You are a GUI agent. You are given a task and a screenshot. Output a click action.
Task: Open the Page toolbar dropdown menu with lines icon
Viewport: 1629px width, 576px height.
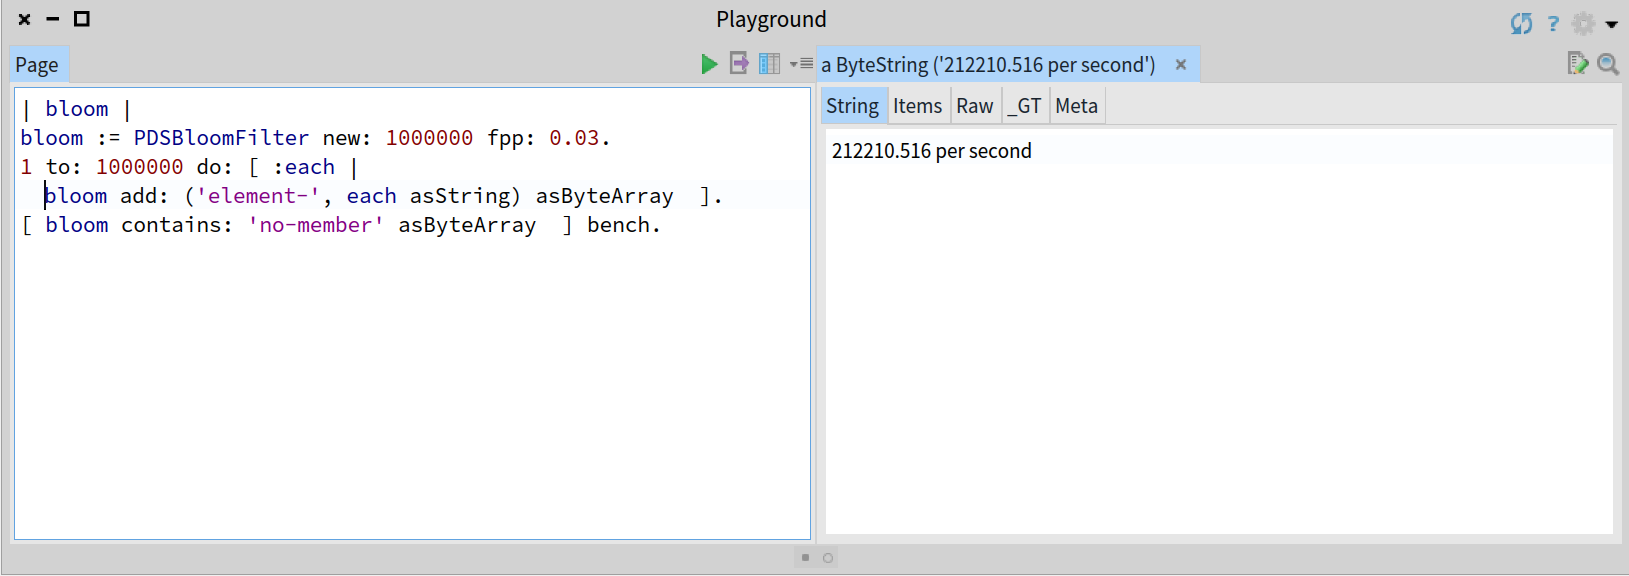point(801,64)
